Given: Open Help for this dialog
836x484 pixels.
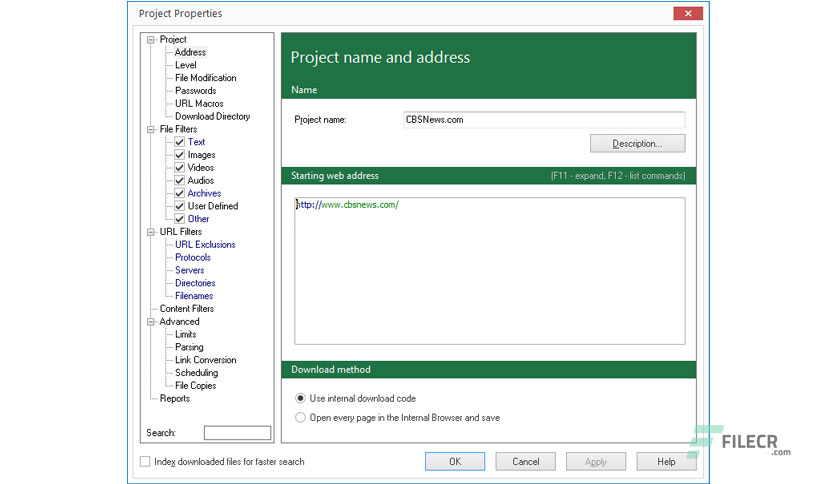Looking at the screenshot, I should pyautogui.click(x=666, y=462).
